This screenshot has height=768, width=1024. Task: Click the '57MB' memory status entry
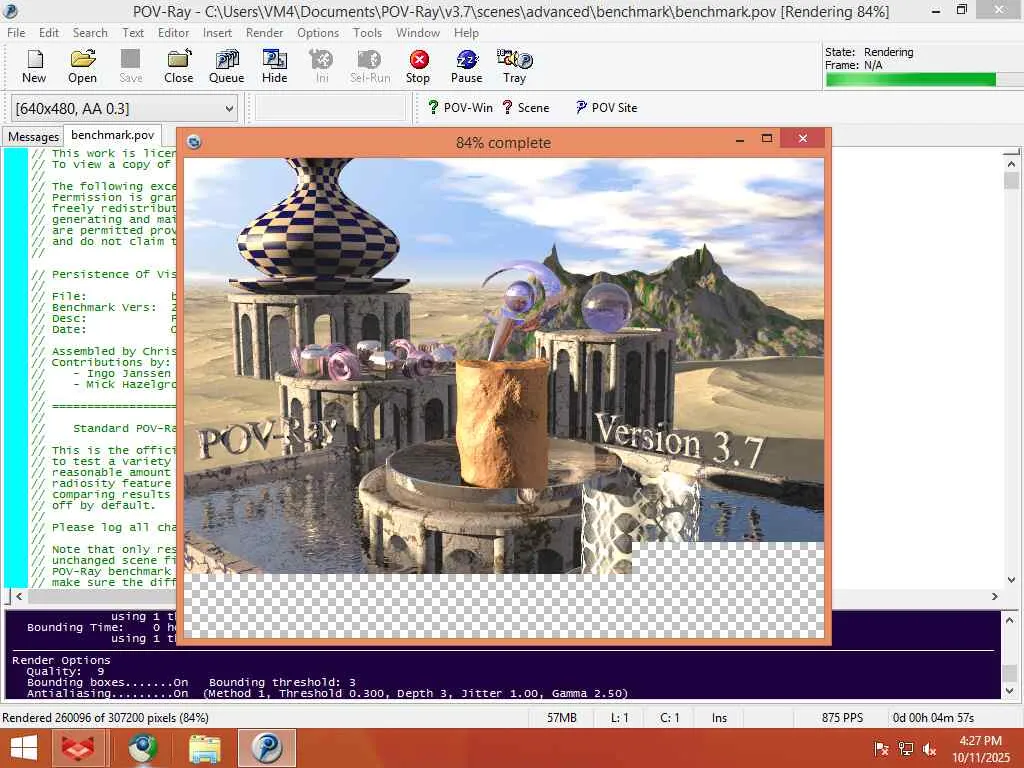562,718
